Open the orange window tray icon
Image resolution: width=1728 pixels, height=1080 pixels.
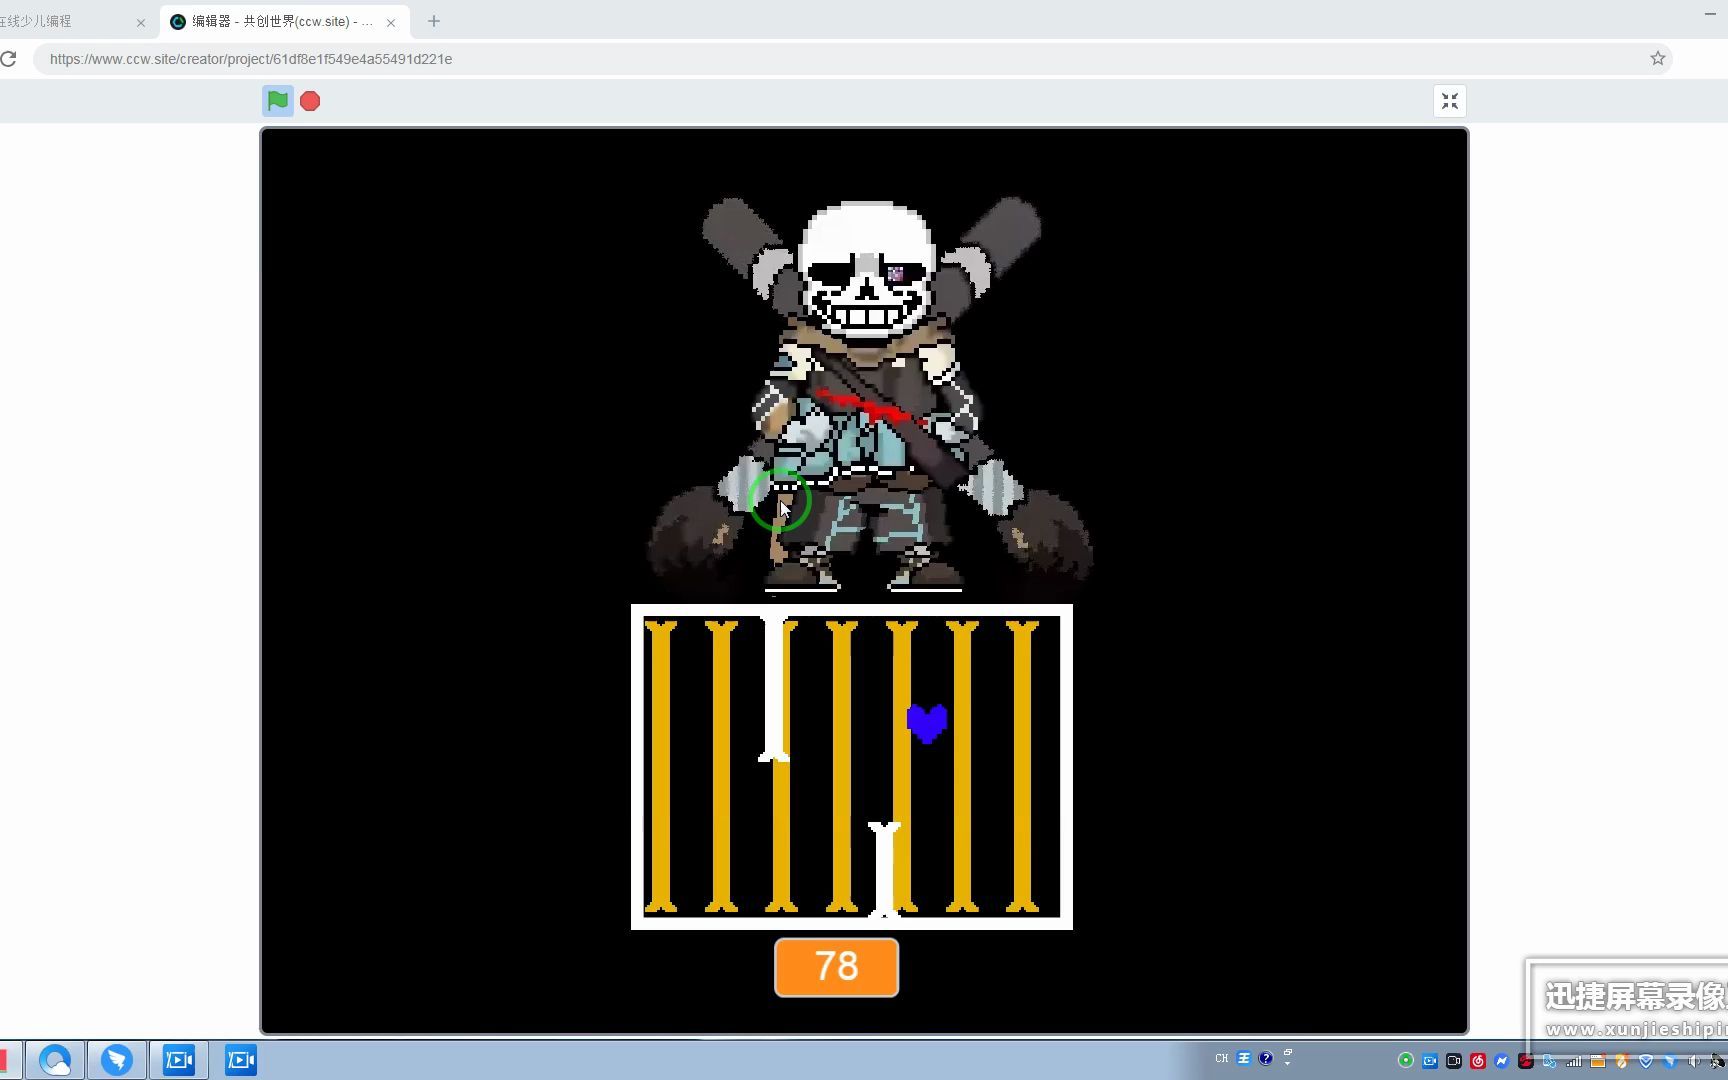pyautogui.click(x=1598, y=1061)
